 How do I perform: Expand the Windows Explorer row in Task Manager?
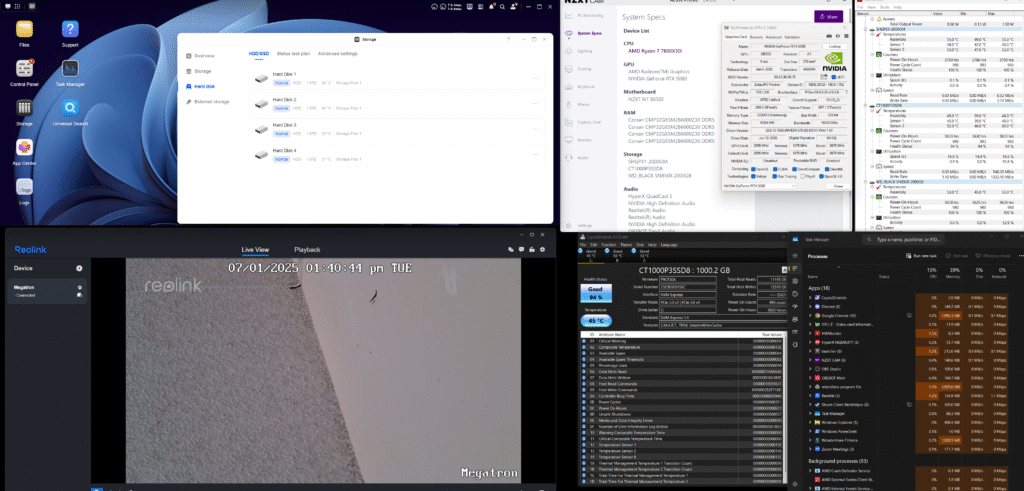click(810, 422)
